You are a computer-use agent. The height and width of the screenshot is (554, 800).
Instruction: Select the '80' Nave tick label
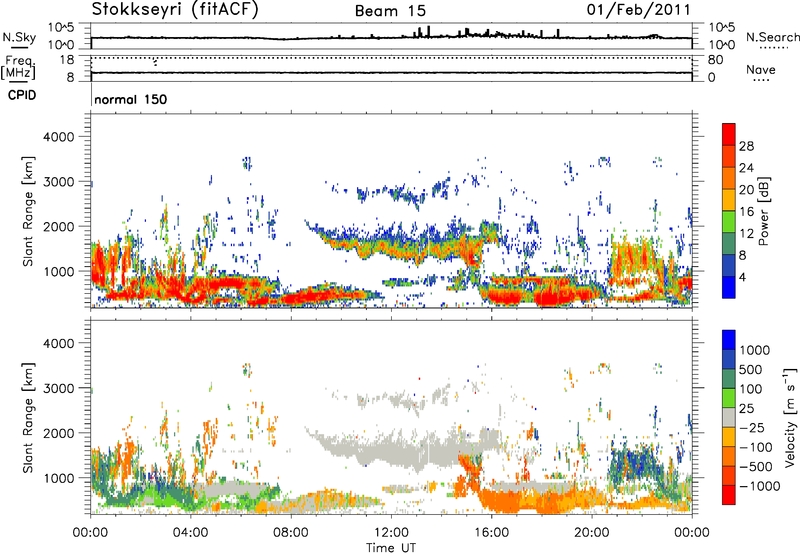click(715, 60)
